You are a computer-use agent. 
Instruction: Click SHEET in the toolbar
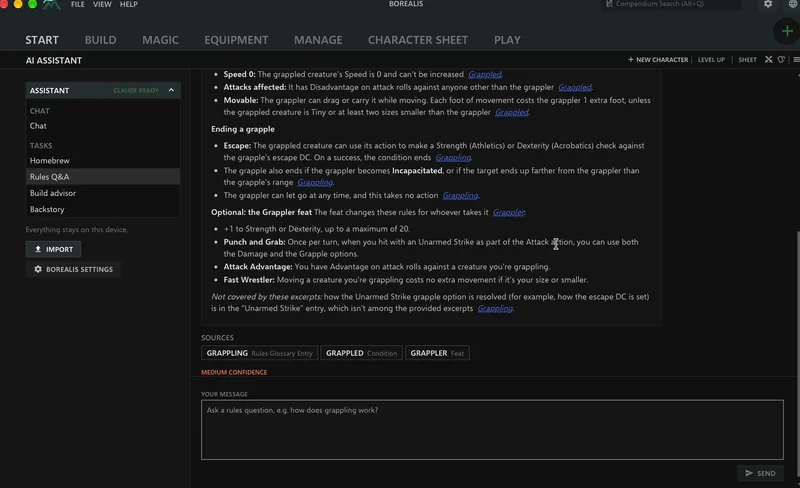click(747, 60)
